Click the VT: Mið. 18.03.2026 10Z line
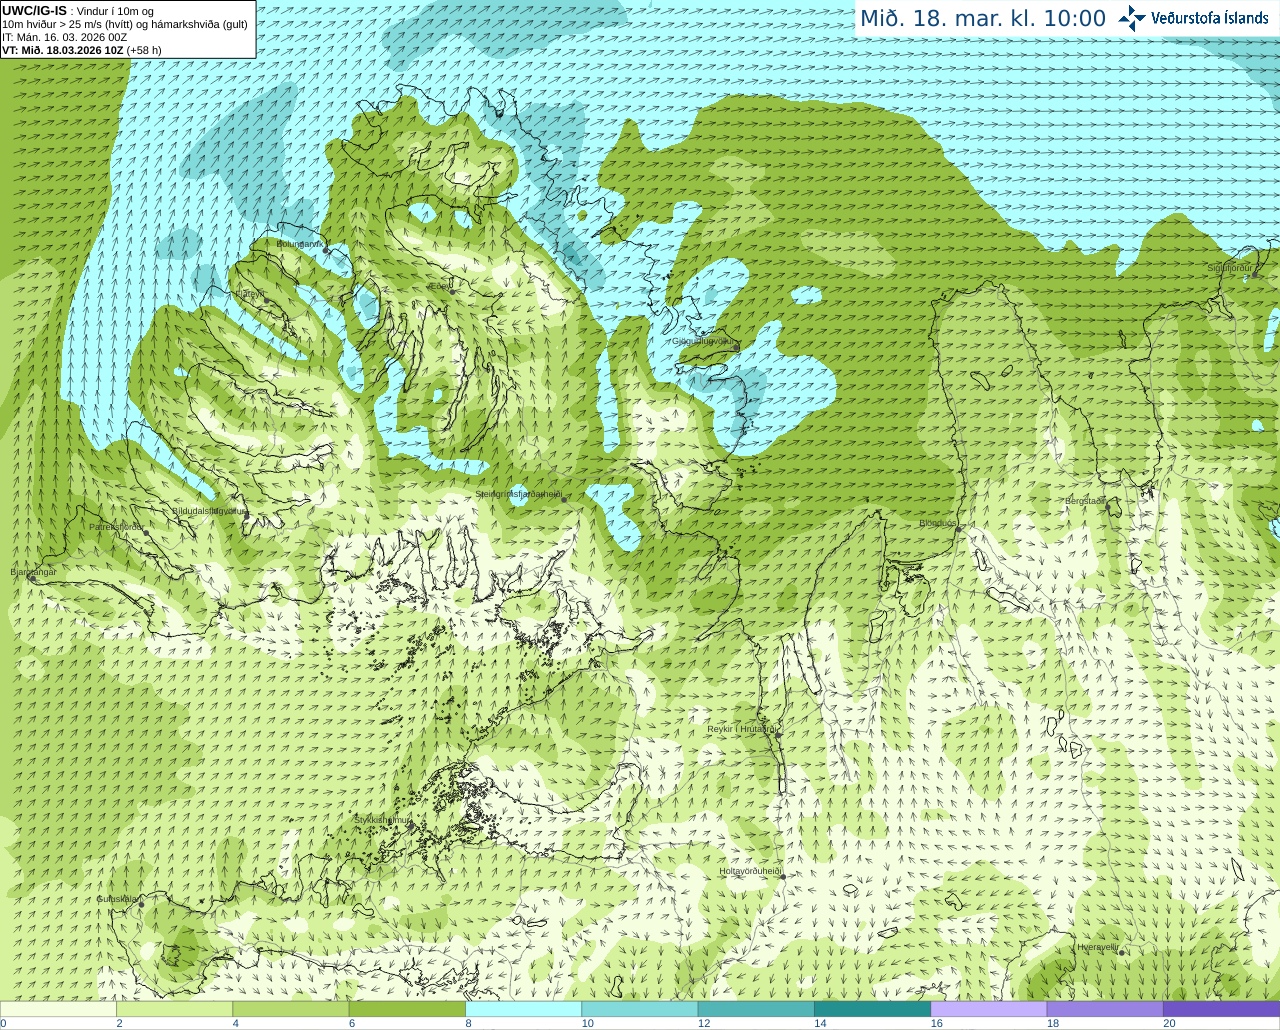 click(82, 50)
